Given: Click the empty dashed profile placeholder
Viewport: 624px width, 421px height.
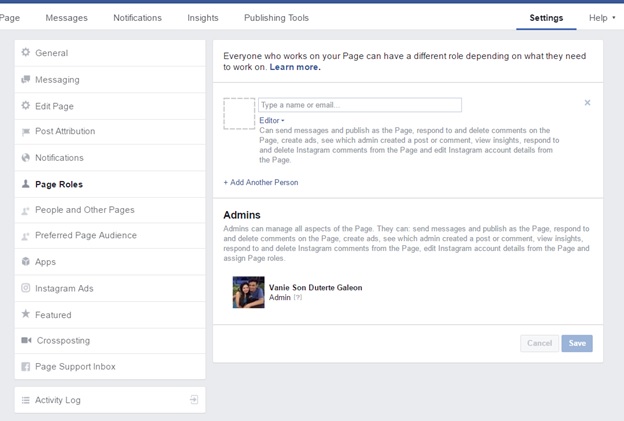Looking at the screenshot, I should pos(239,113).
